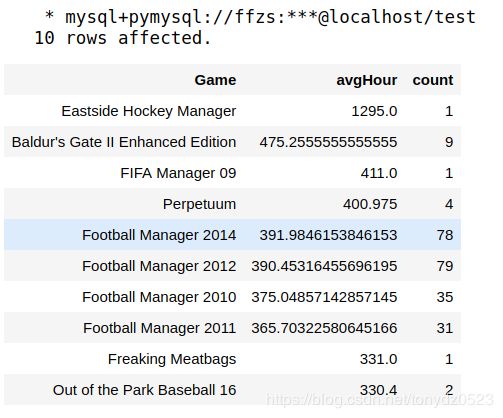Click the 330.4 avgHour value

pyautogui.click(x=379, y=390)
